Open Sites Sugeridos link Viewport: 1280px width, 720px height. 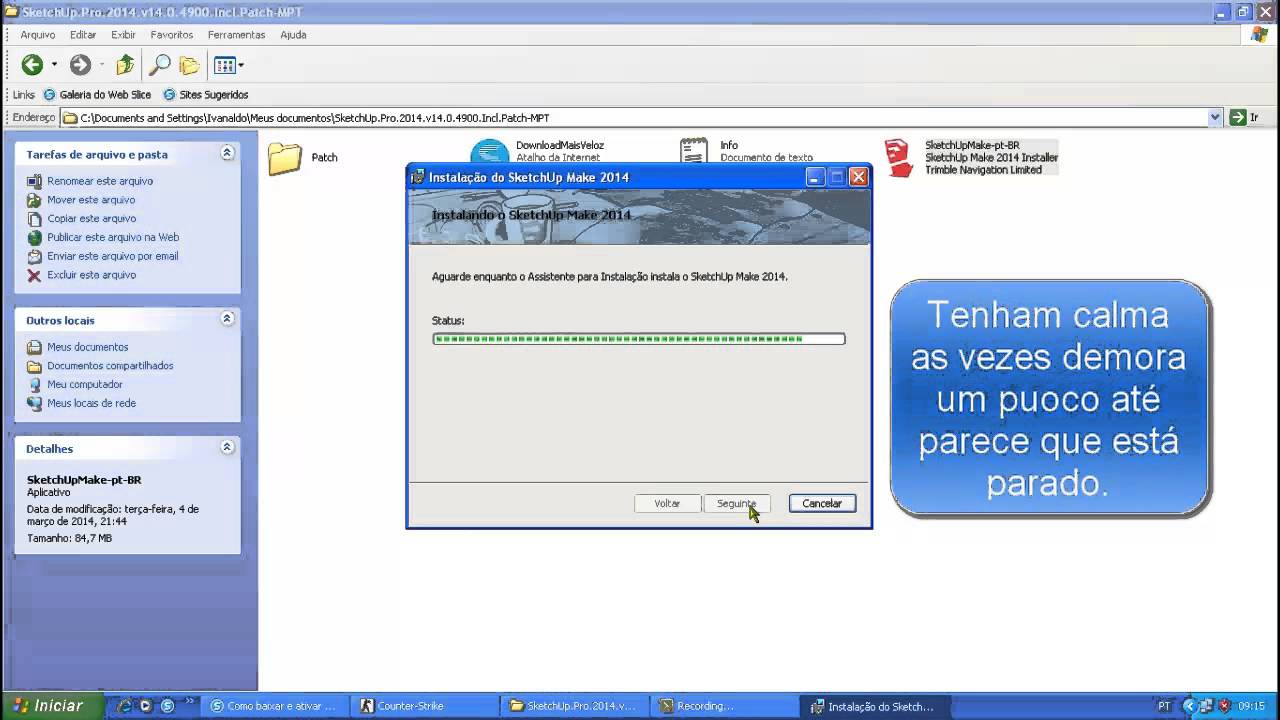(x=205, y=95)
